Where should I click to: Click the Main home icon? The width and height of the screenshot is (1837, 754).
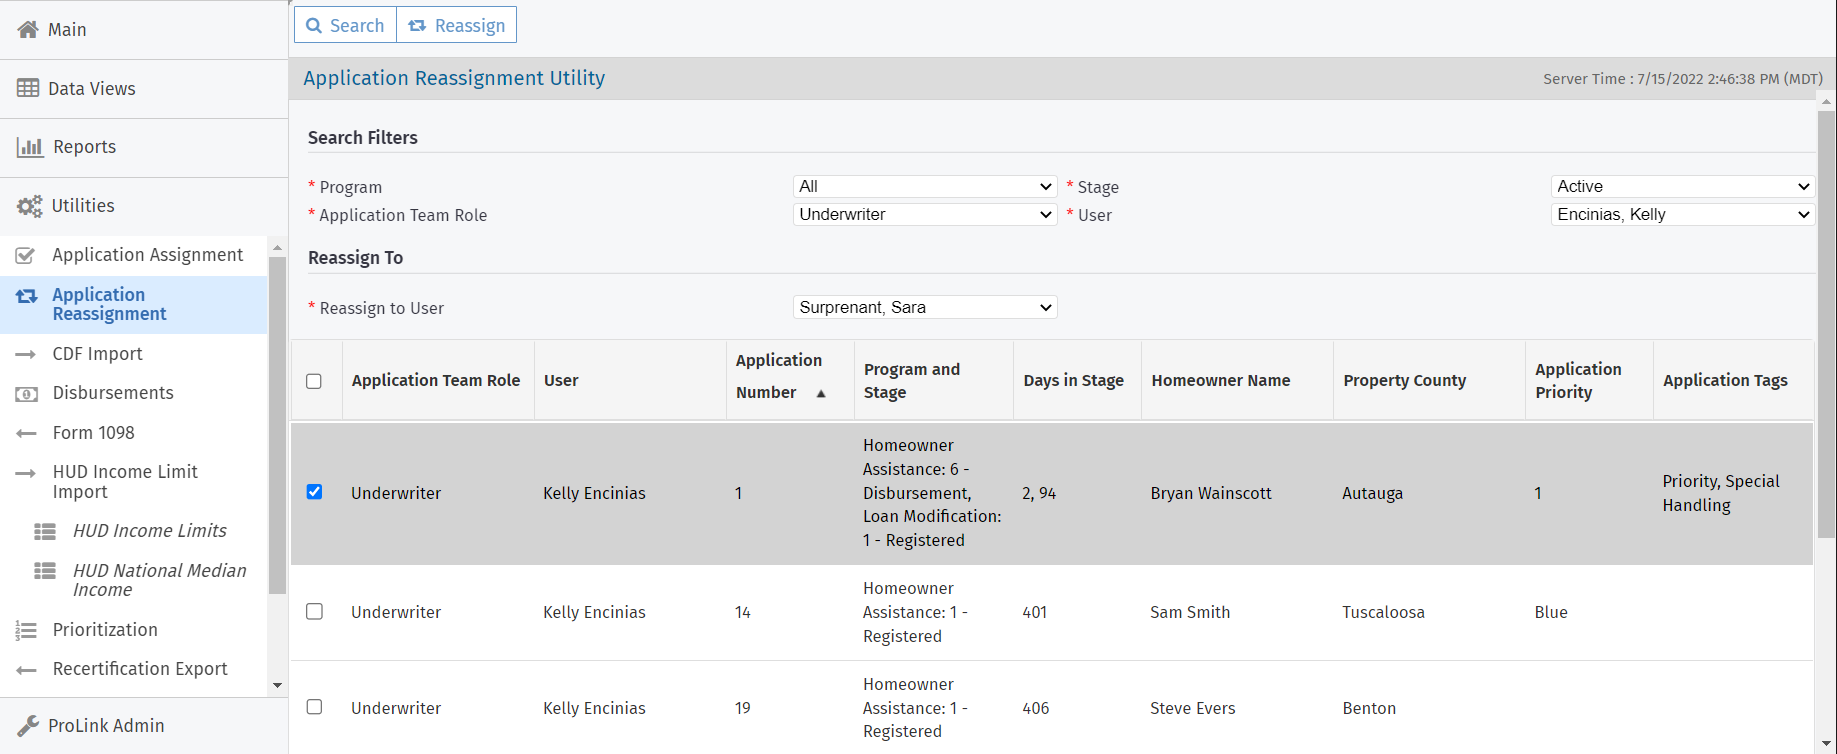[x=28, y=29]
